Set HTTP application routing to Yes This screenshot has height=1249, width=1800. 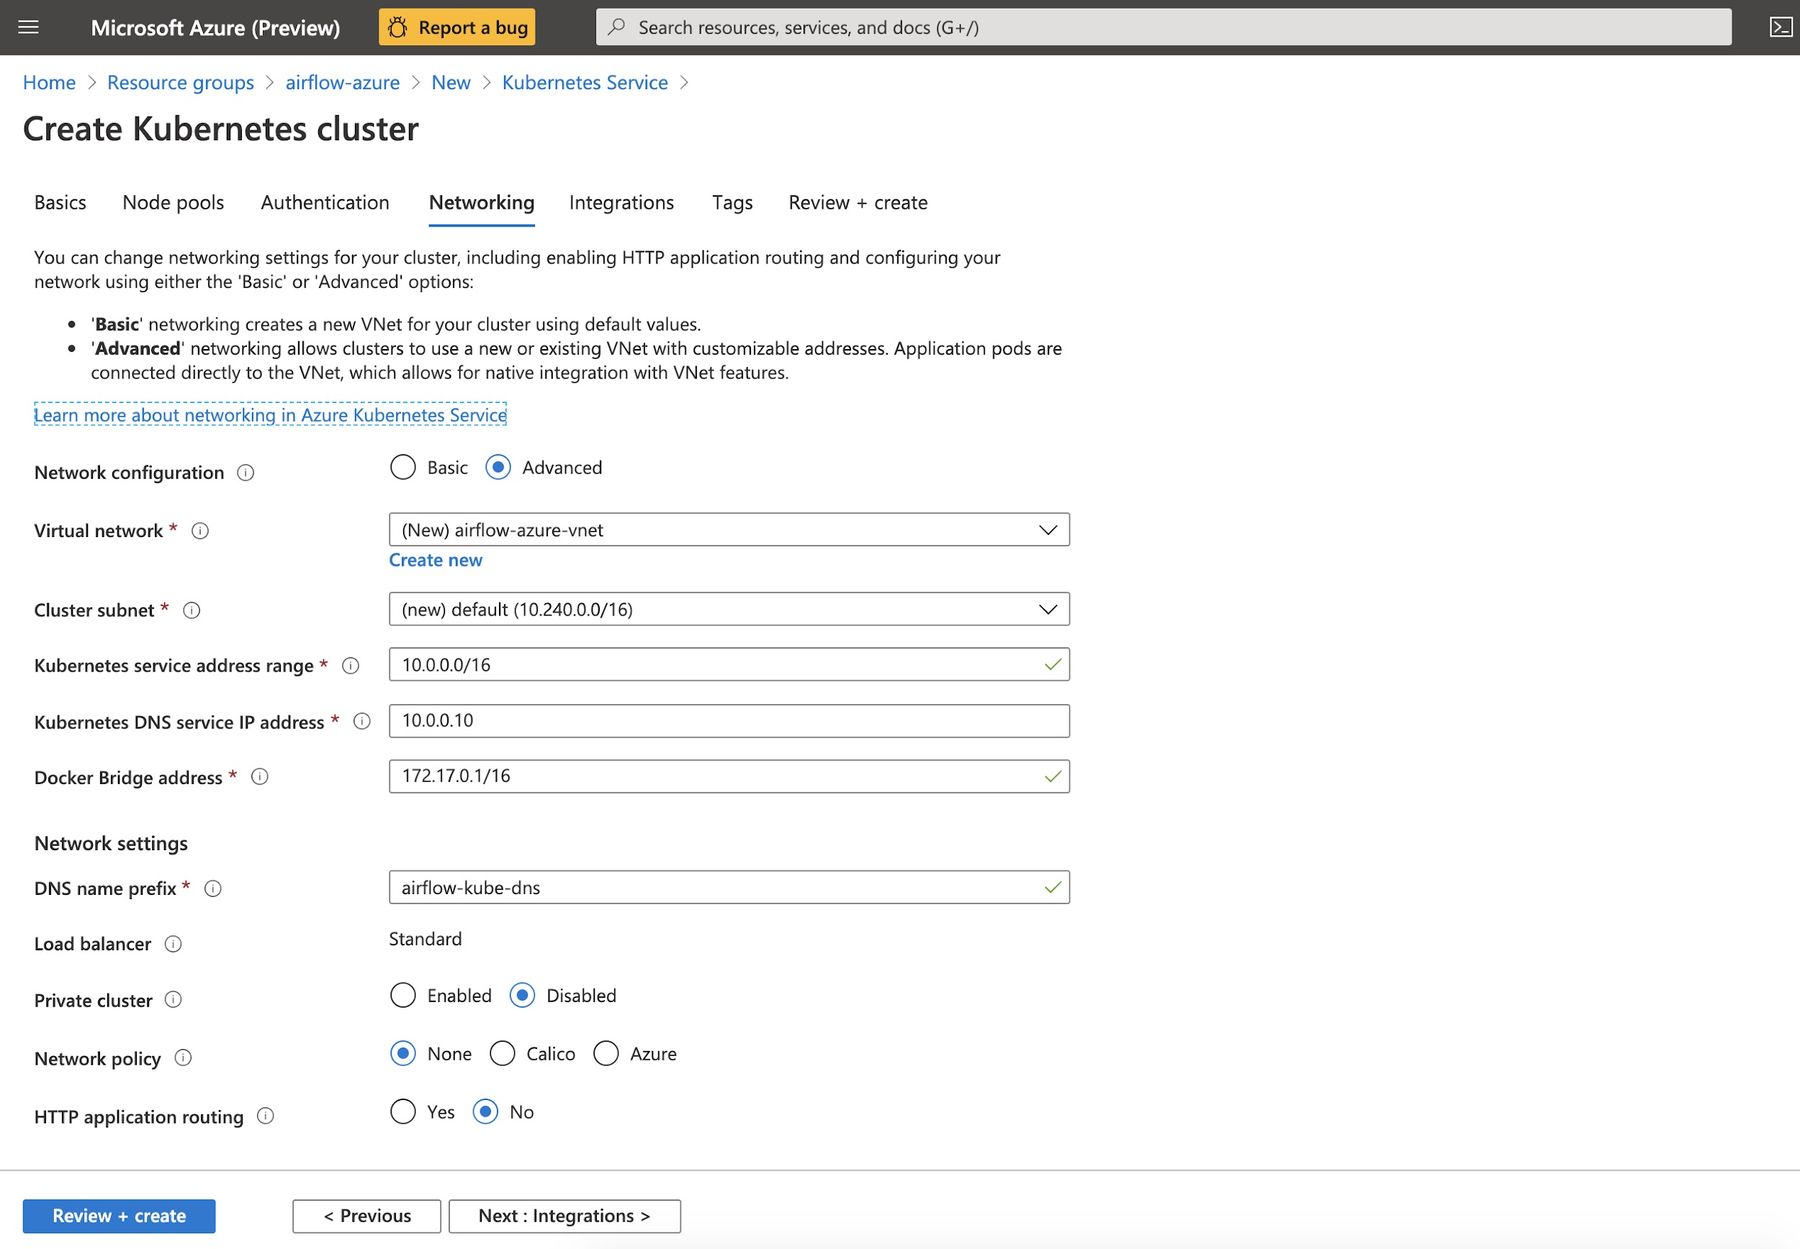pos(403,1111)
